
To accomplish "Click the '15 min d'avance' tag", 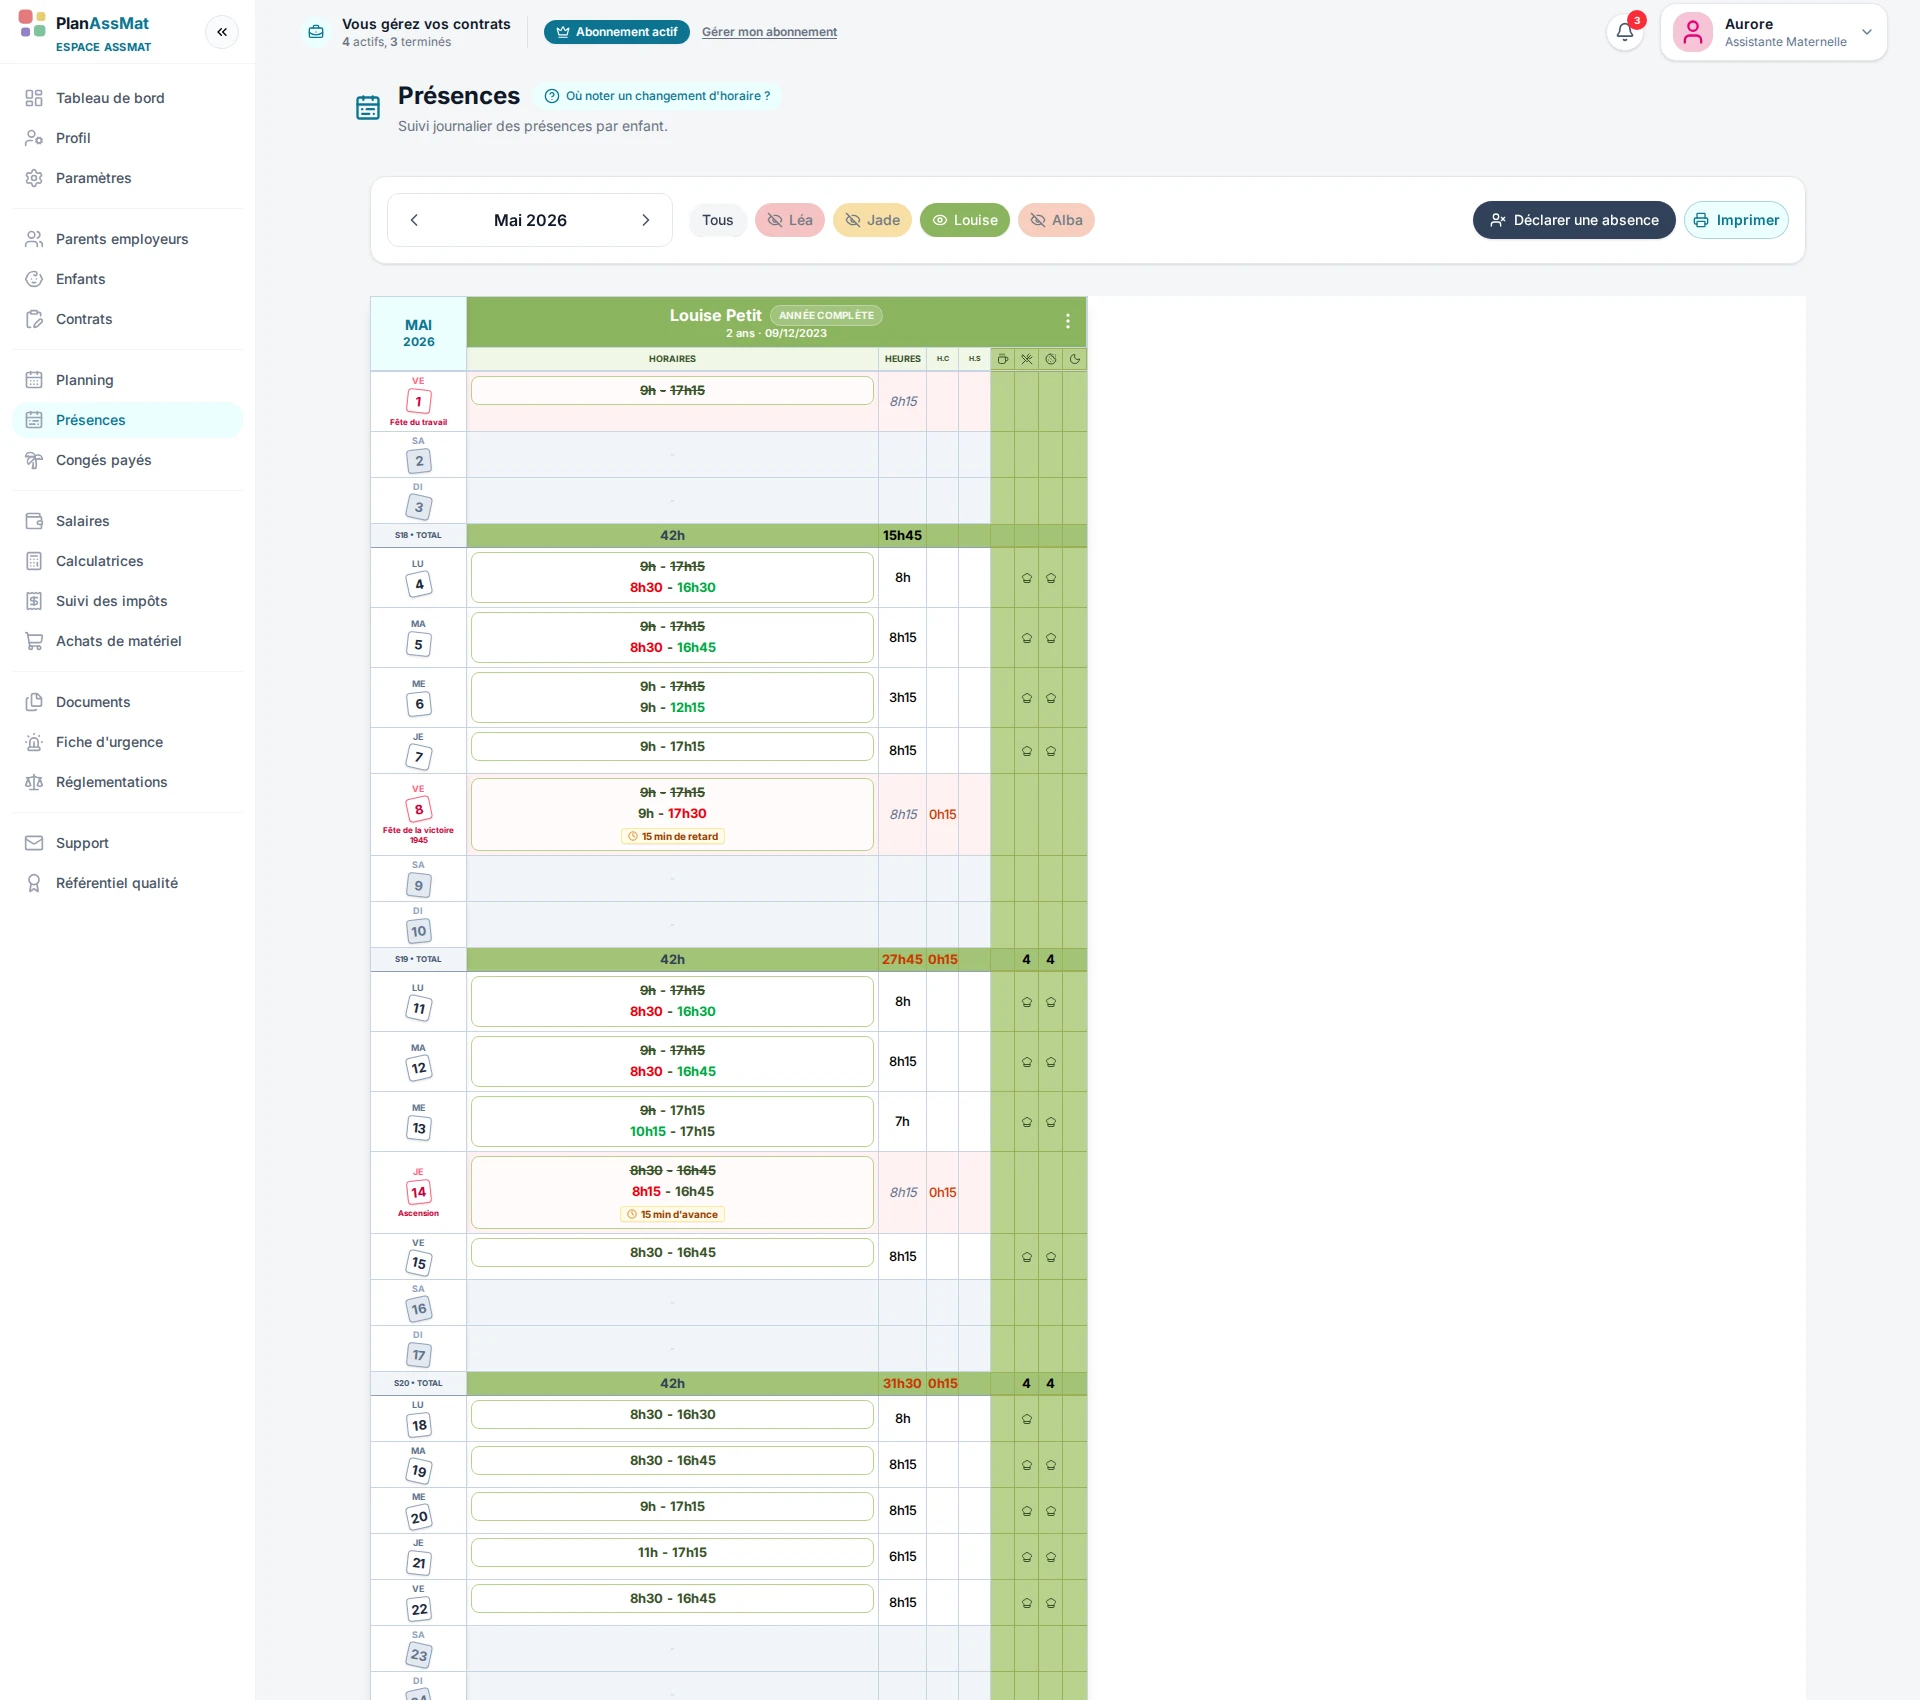I will 673,1215.
